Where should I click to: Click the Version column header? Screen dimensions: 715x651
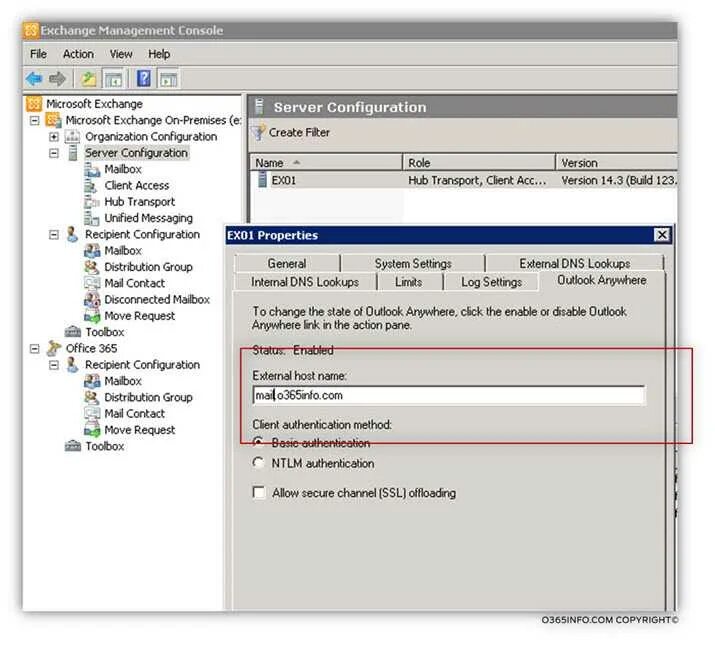tap(617, 163)
